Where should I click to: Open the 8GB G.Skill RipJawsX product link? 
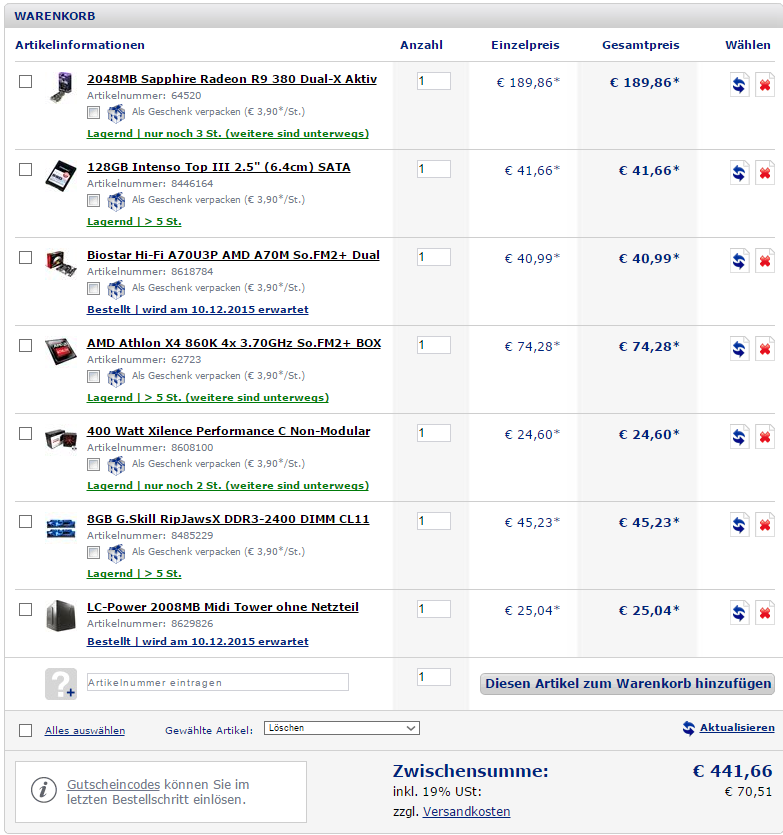228,519
